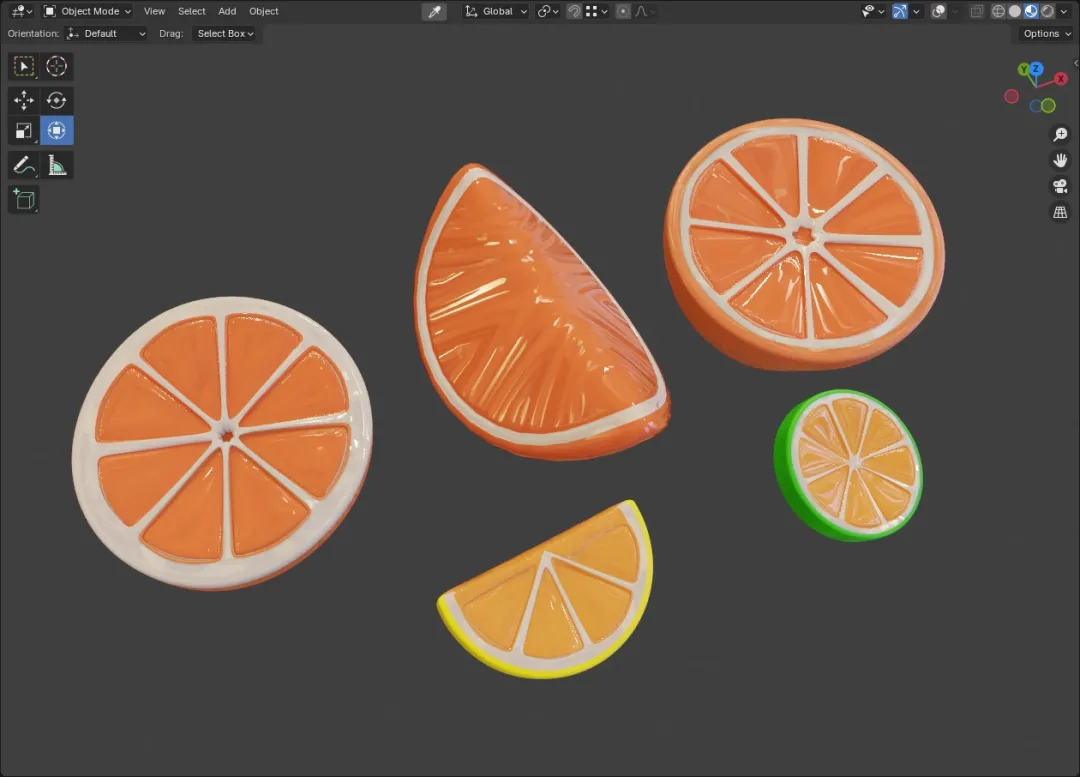
Task: Toggle camera view in viewport
Action: pos(1060,186)
